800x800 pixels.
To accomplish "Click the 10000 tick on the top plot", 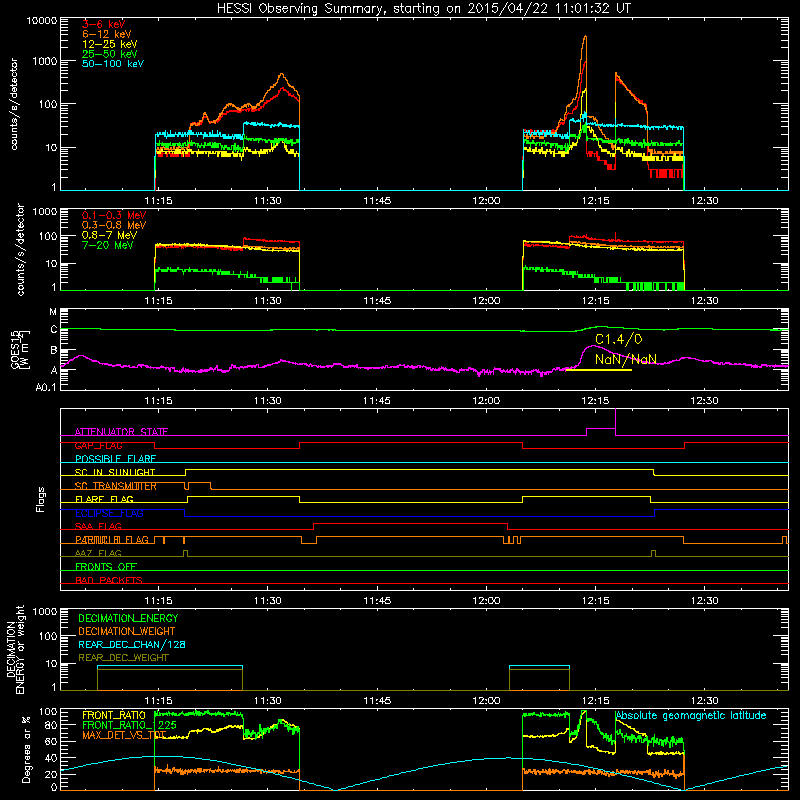I will 42,20.
